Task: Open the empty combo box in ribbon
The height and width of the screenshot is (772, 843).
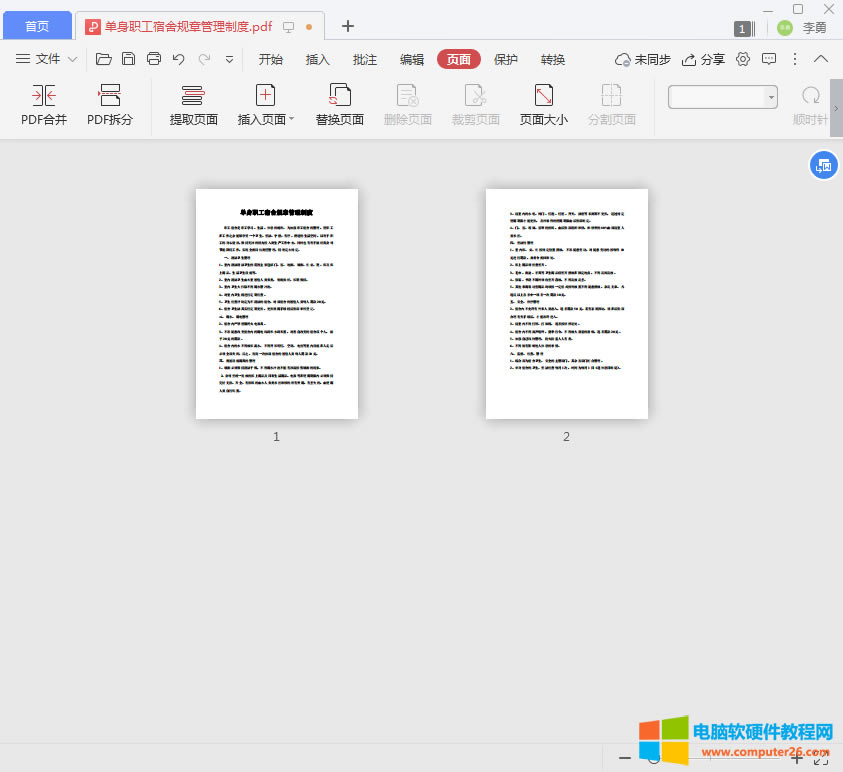Action: click(722, 97)
